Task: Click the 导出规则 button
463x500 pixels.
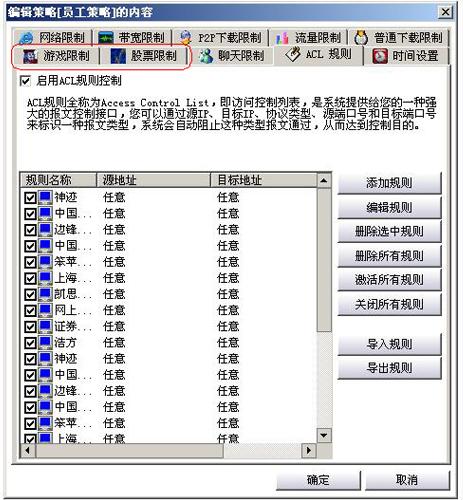Action: 389,368
